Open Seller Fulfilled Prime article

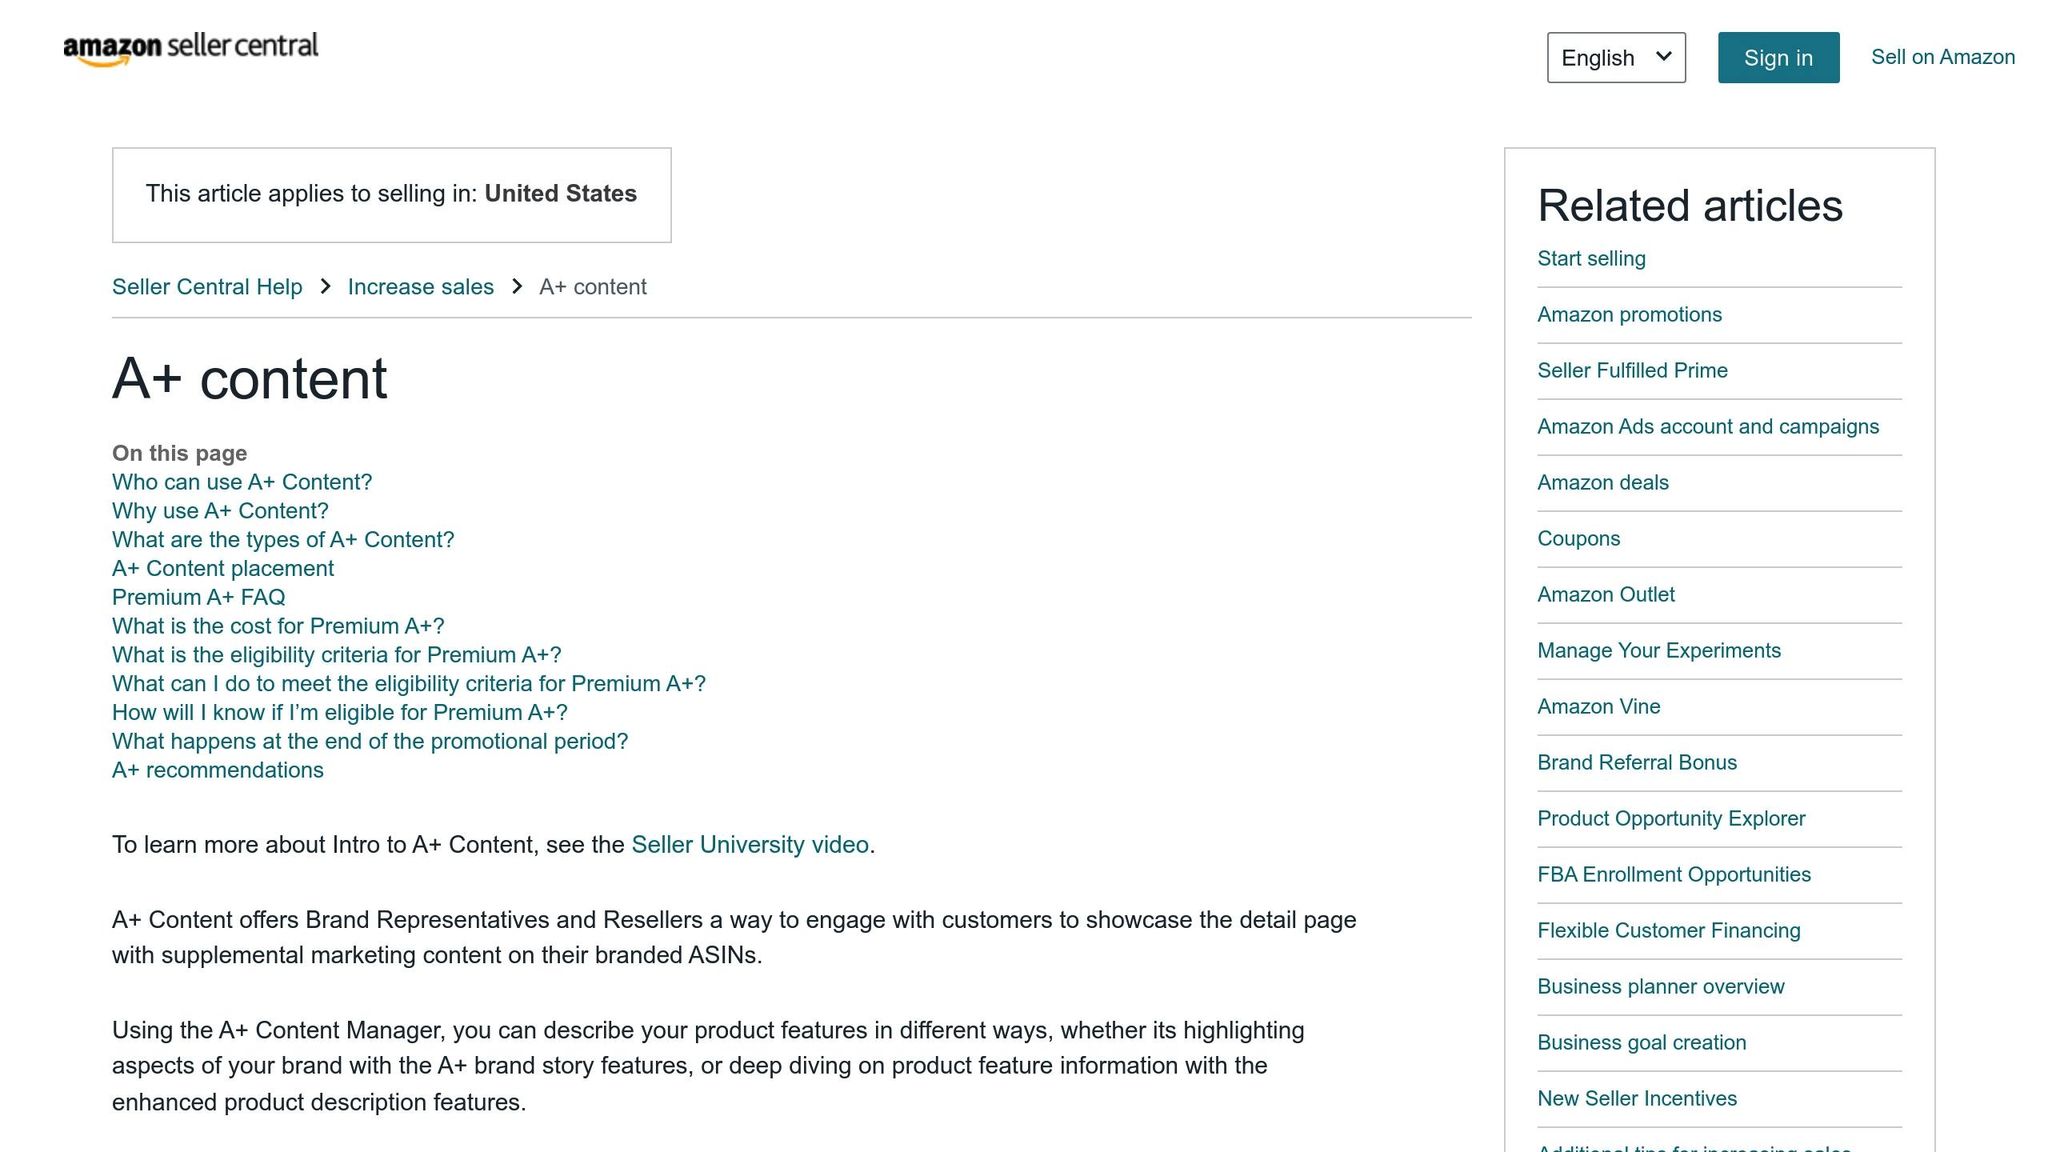[1632, 371]
